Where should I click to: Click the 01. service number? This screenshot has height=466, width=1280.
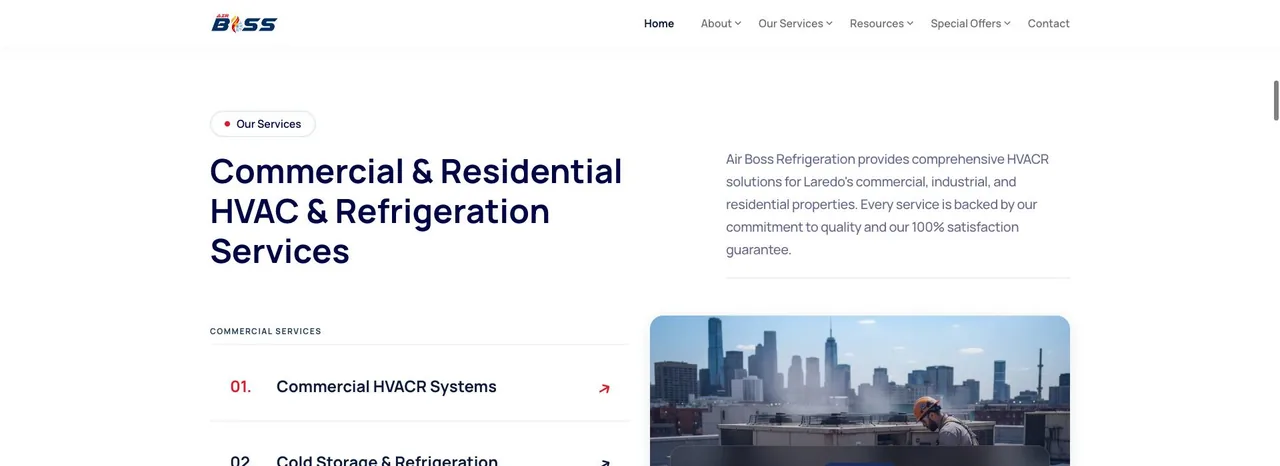tap(241, 387)
